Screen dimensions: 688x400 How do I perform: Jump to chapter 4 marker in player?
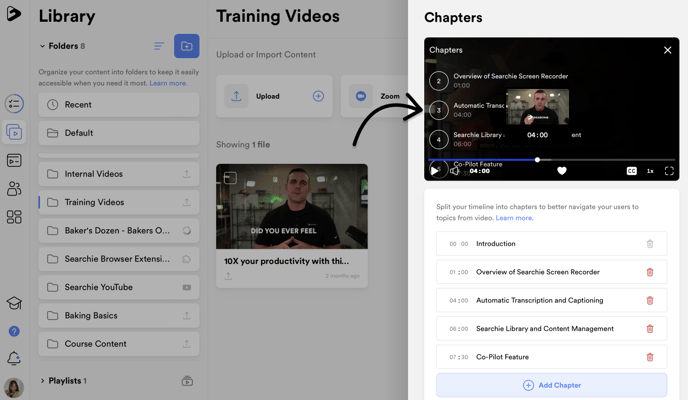pyautogui.click(x=438, y=139)
